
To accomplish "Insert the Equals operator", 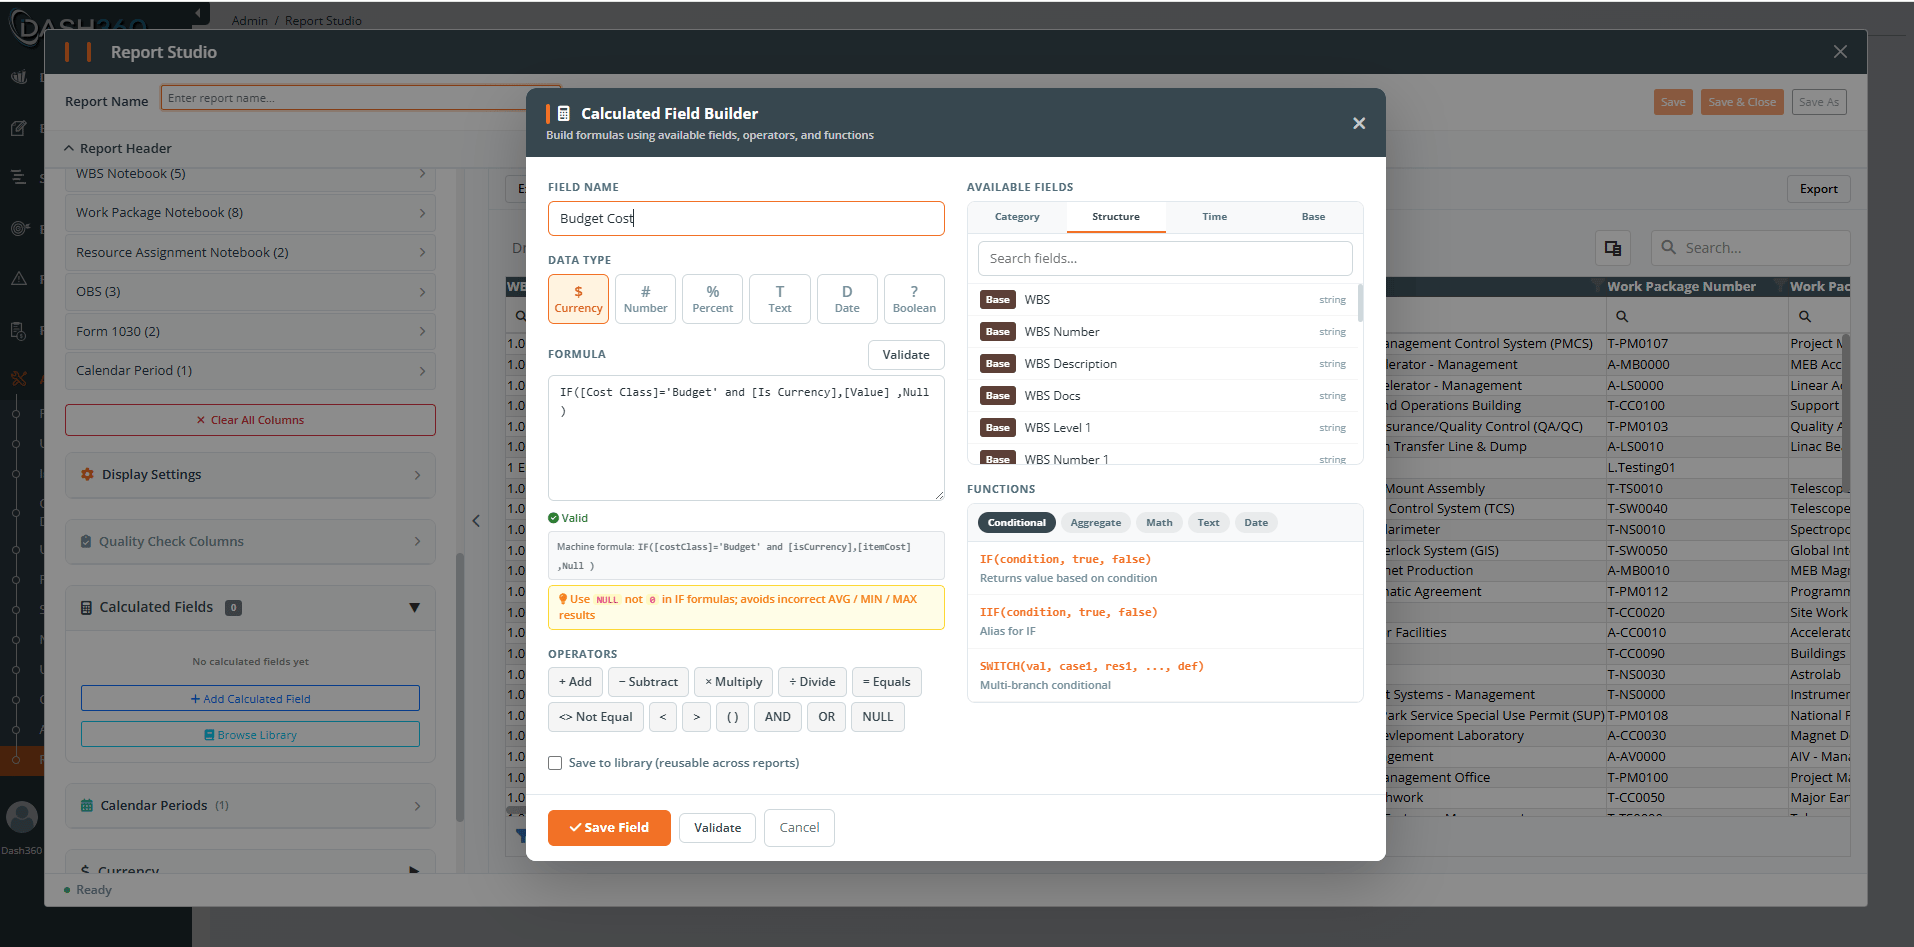I will coord(886,682).
